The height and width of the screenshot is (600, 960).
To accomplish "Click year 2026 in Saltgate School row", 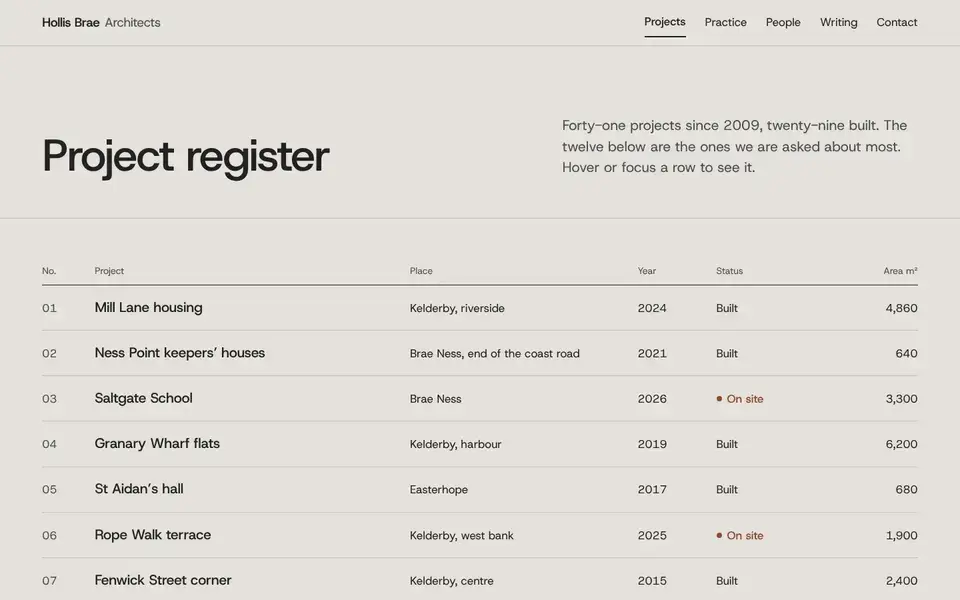I will pos(652,399).
